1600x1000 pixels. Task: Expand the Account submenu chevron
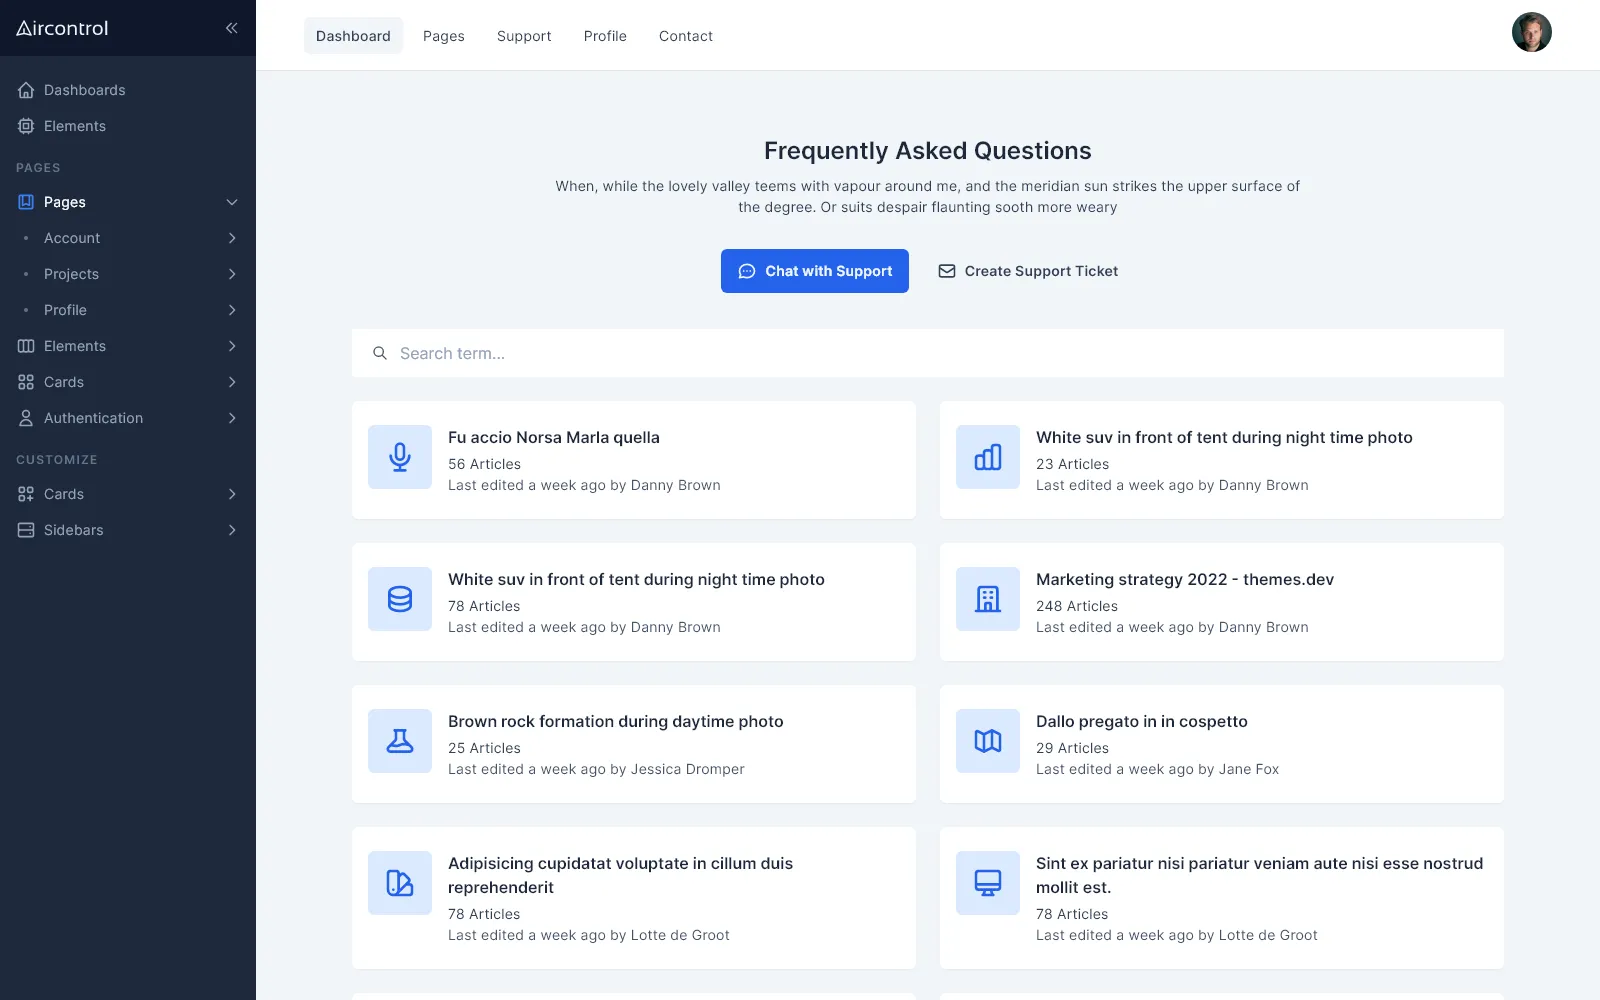point(232,238)
